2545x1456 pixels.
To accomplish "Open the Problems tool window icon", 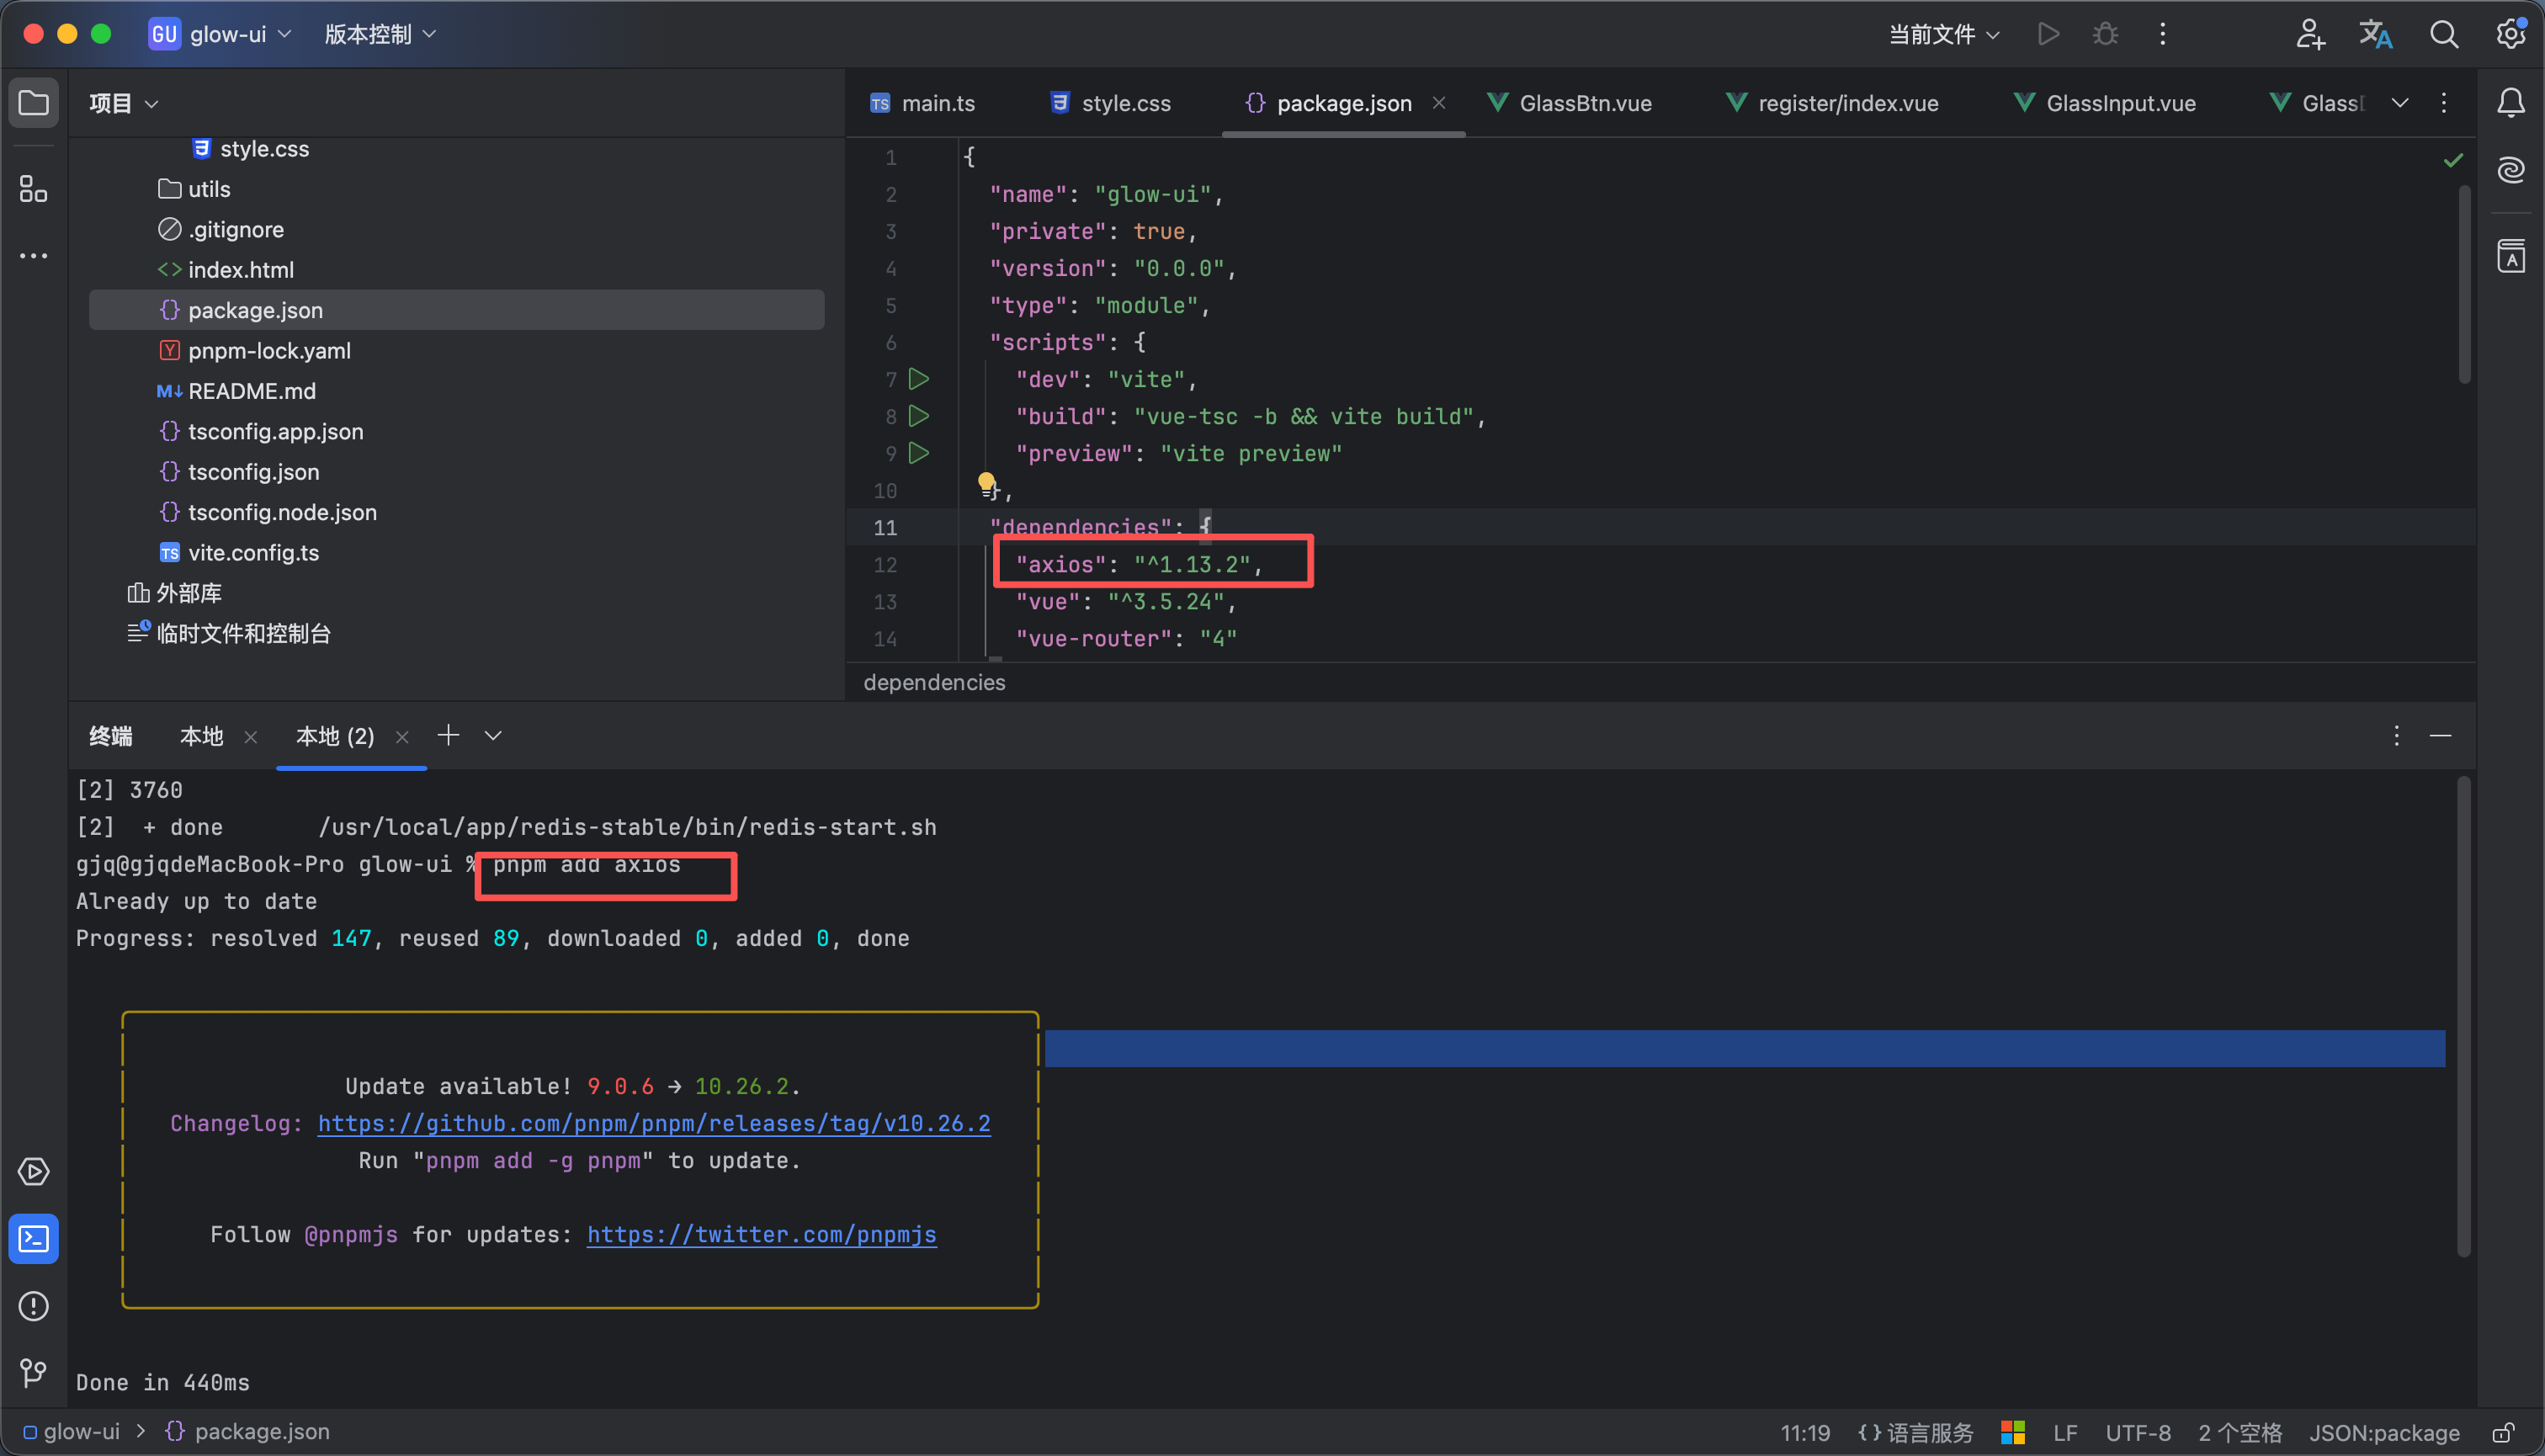I will pos(33,1306).
